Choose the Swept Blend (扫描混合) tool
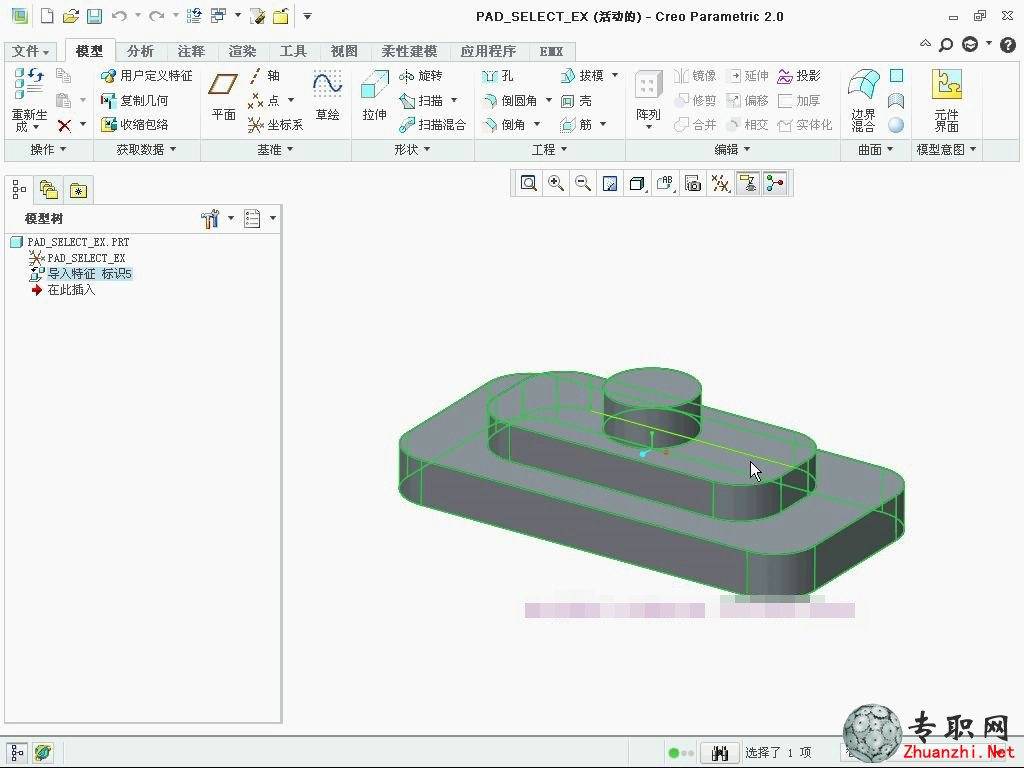The image size is (1024, 768). click(432, 124)
